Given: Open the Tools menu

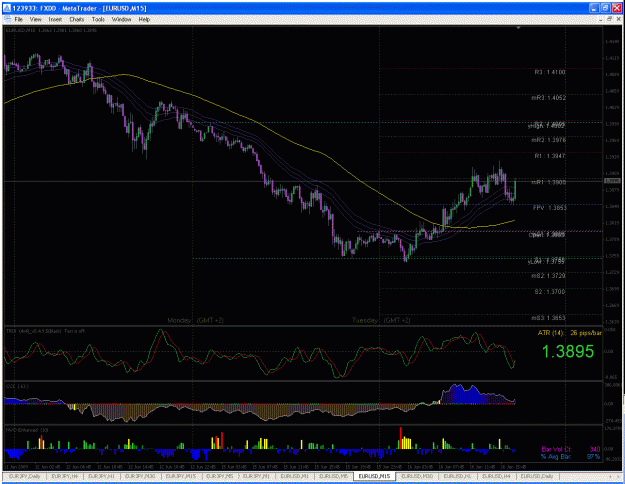Looking at the screenshot, I should (98, 19).
